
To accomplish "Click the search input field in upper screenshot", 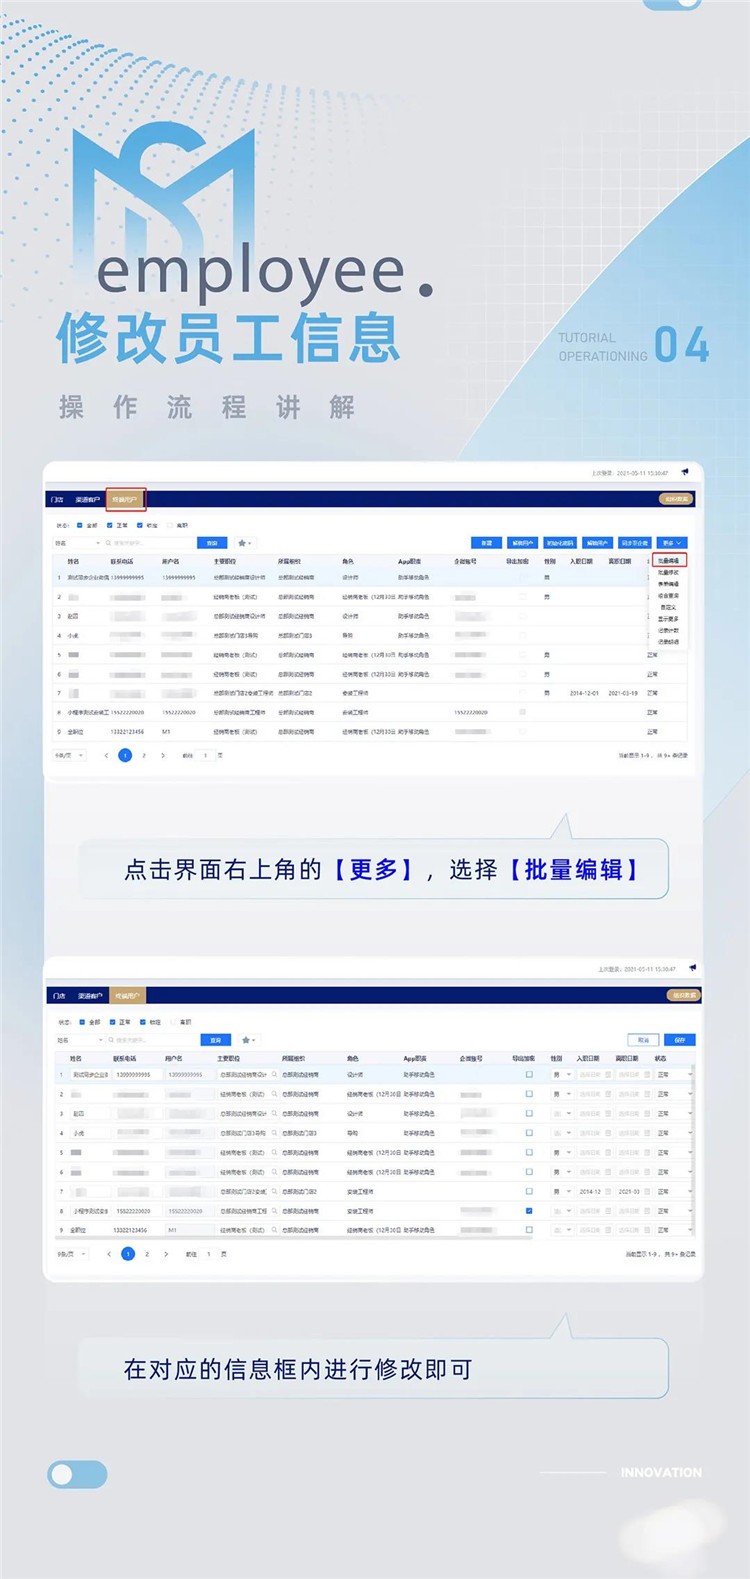I will click(x=150, y=543).
